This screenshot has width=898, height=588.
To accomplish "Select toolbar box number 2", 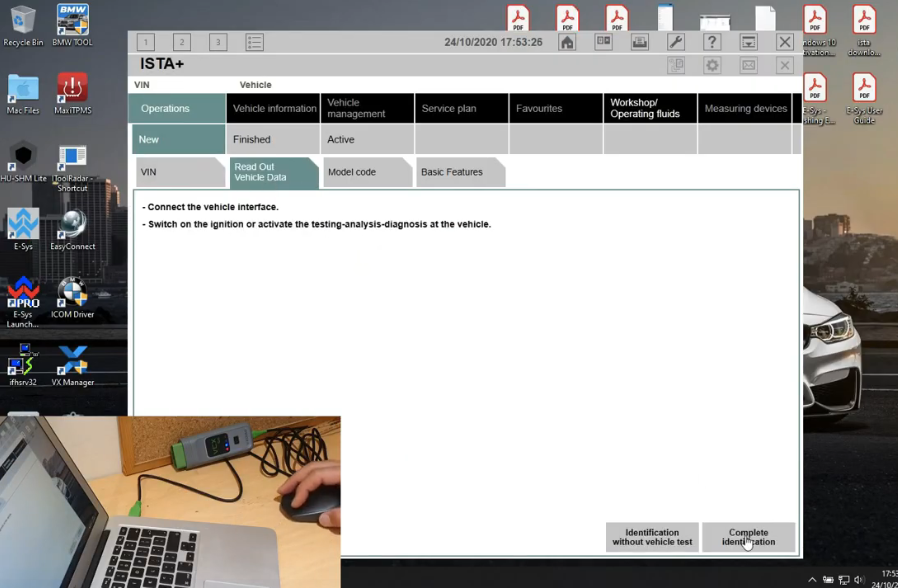I will click(x=182, y=42).
